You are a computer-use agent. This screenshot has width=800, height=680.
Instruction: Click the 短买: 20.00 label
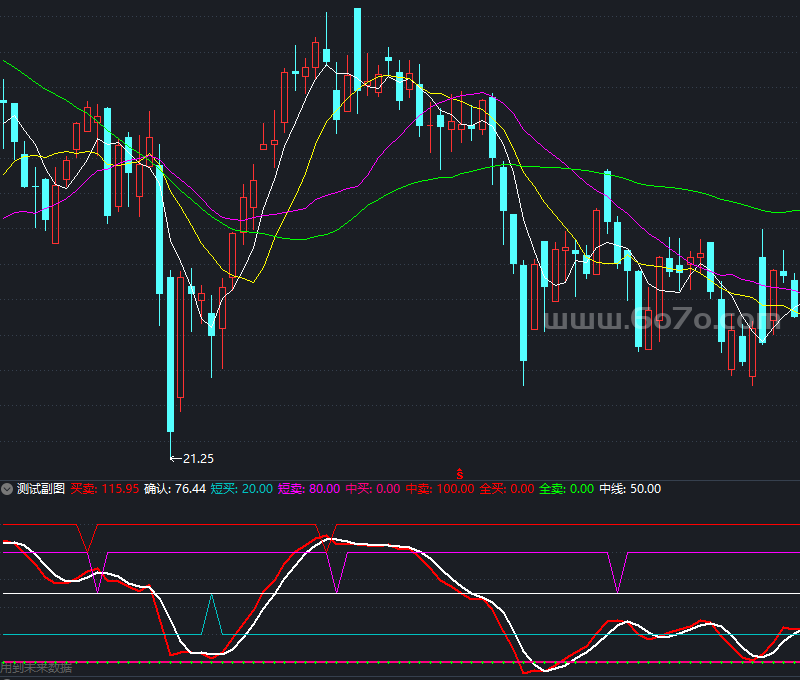coord(242,489)
